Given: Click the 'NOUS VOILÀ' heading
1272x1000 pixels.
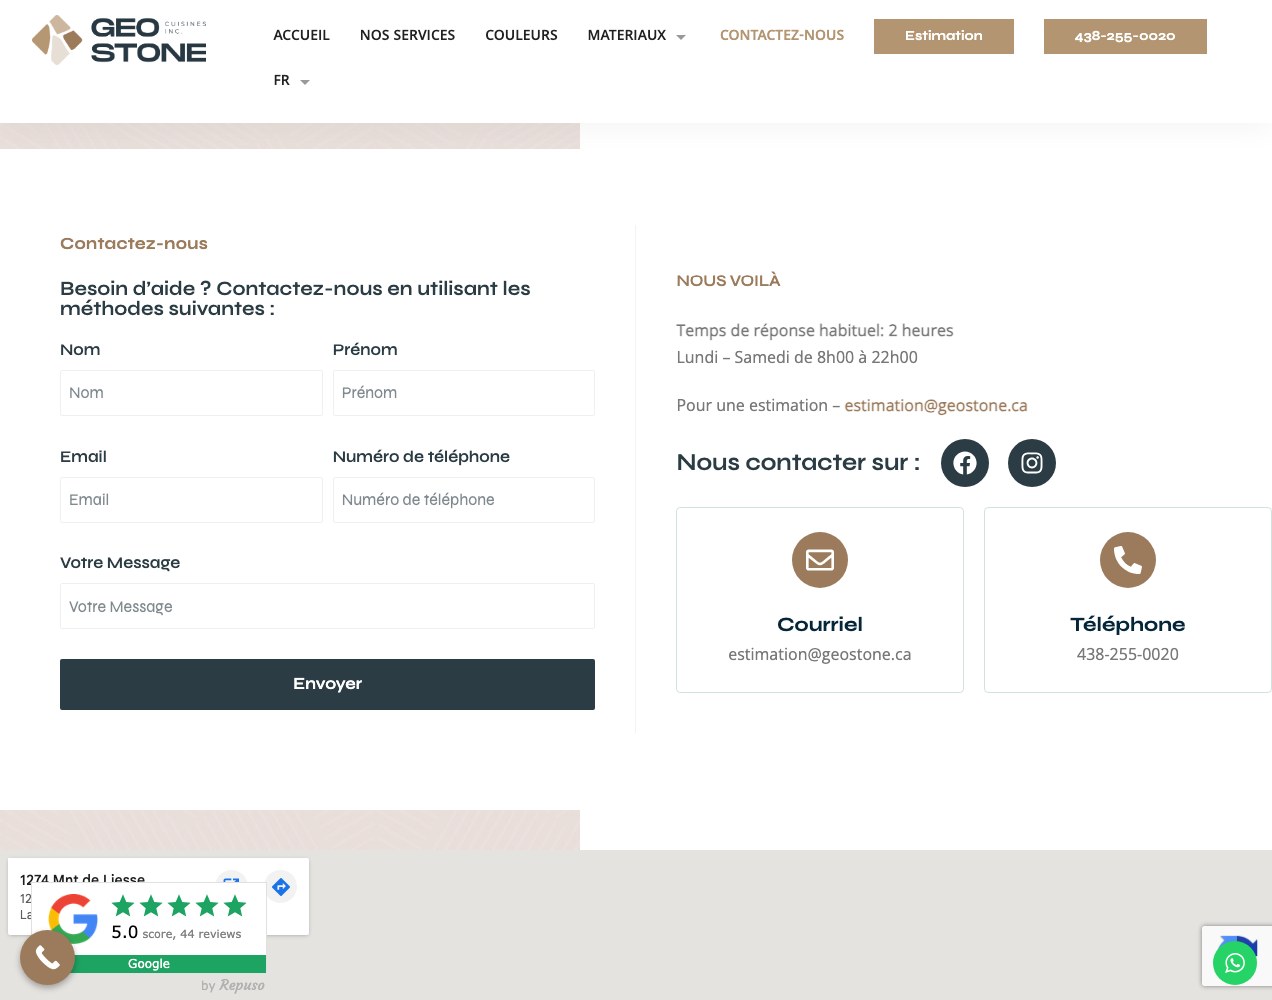Looking at the screenshot, I should click(728, 281).
